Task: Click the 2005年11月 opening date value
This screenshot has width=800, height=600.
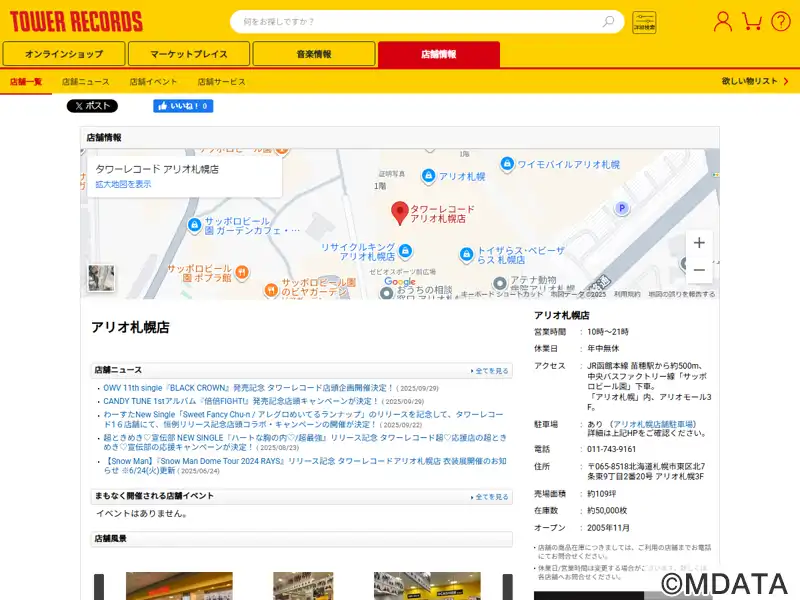Action: click(608, 528)
